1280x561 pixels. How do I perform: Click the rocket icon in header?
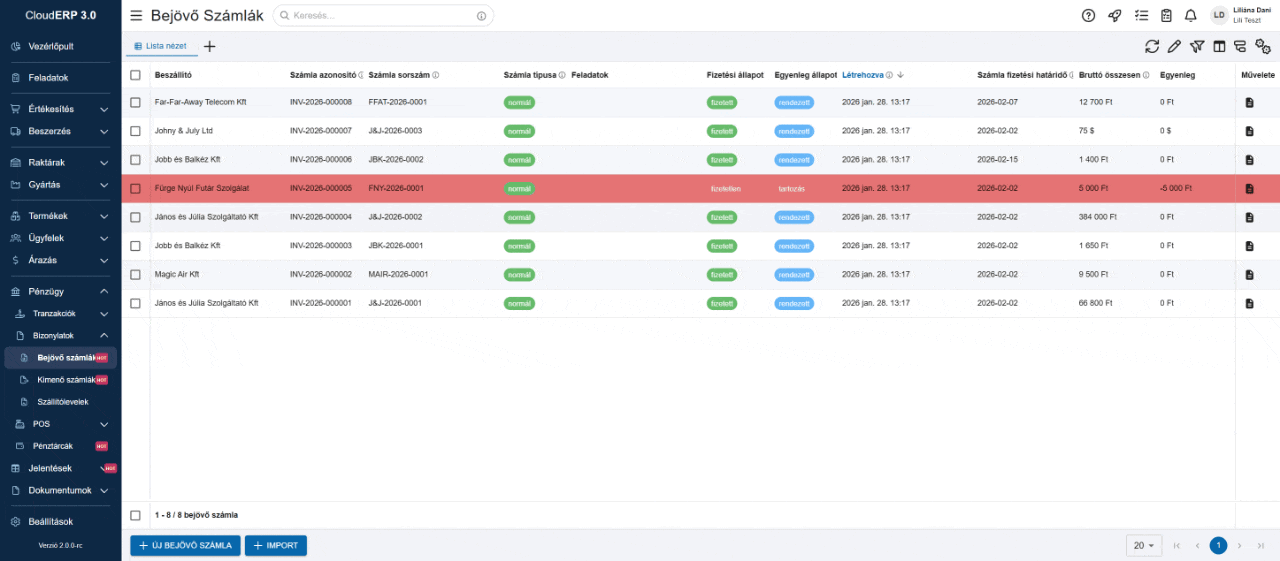pos(1115,15)
